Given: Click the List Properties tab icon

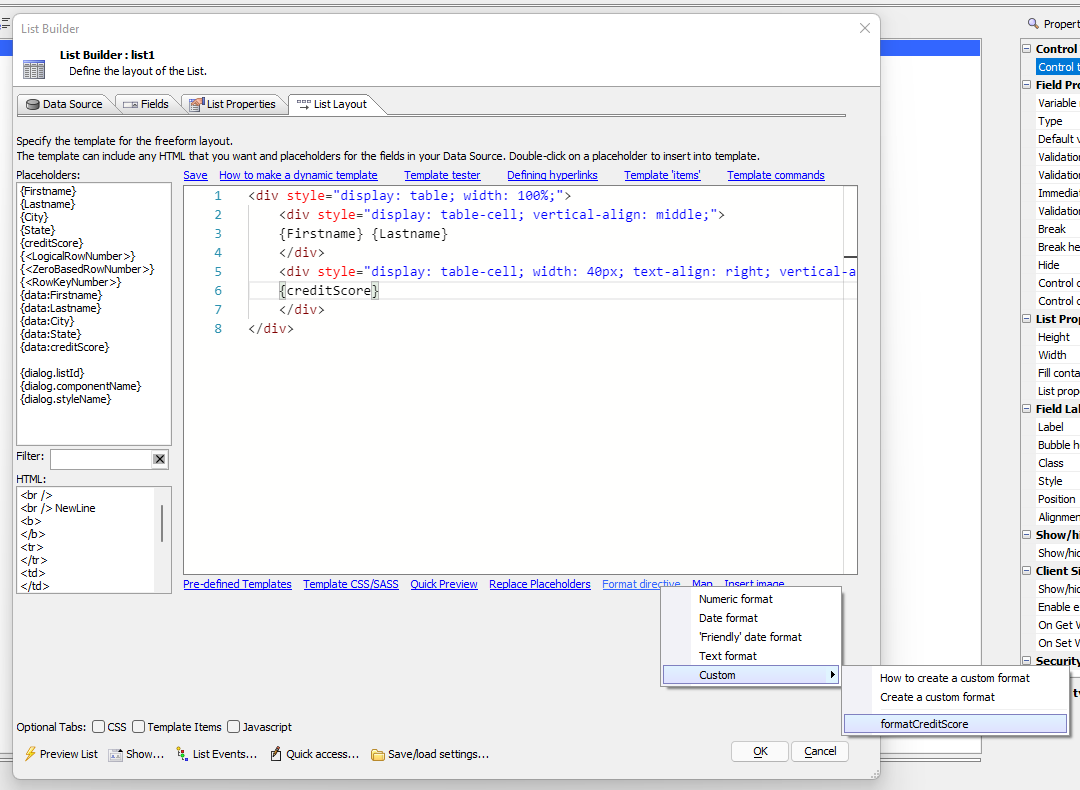Looking at the screenshot, I should tap(196, 104).
